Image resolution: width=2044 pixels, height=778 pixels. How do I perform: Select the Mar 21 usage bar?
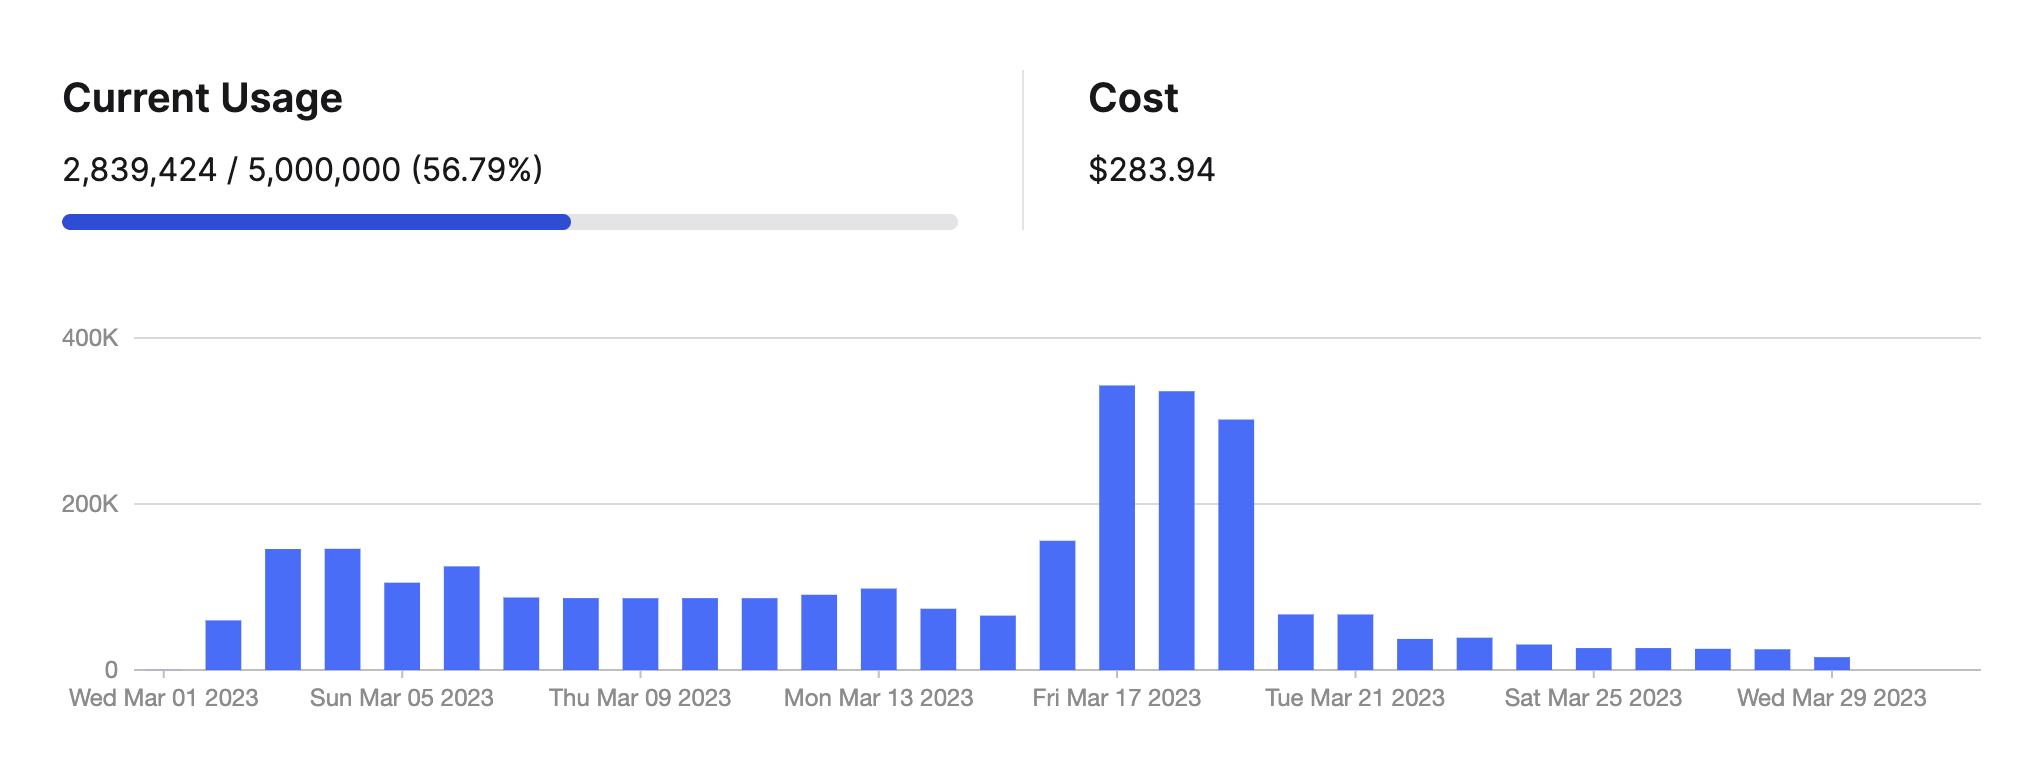pos(1355,642)
